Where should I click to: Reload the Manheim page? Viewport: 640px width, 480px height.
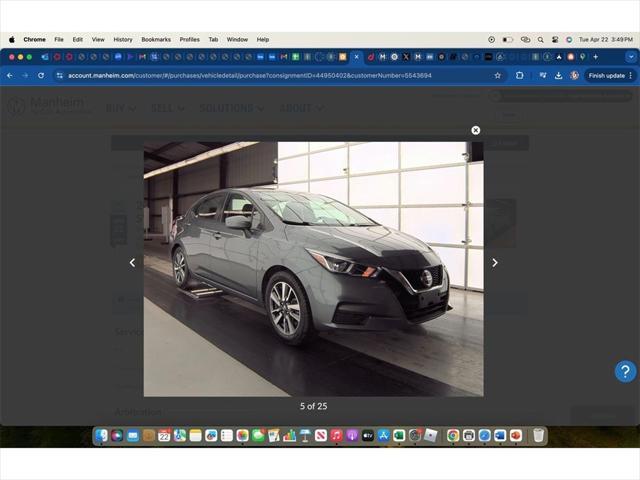41,76
